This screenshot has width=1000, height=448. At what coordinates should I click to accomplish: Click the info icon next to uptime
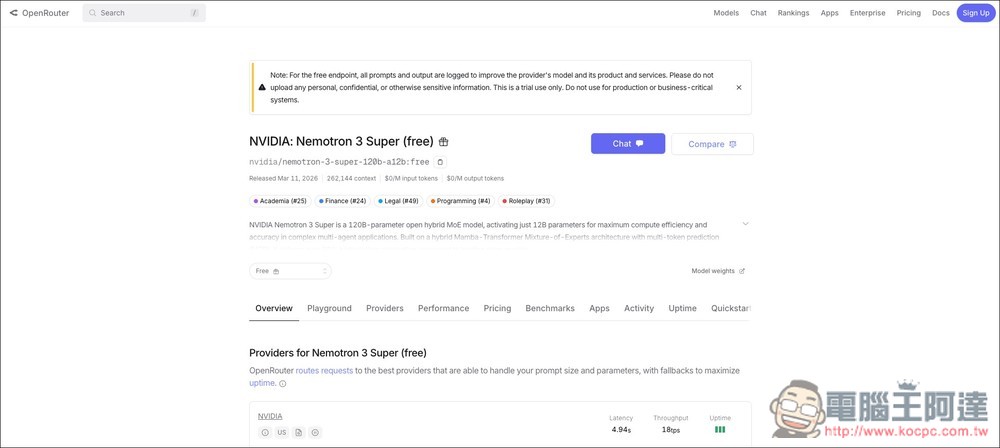click(x=283, y=384)
